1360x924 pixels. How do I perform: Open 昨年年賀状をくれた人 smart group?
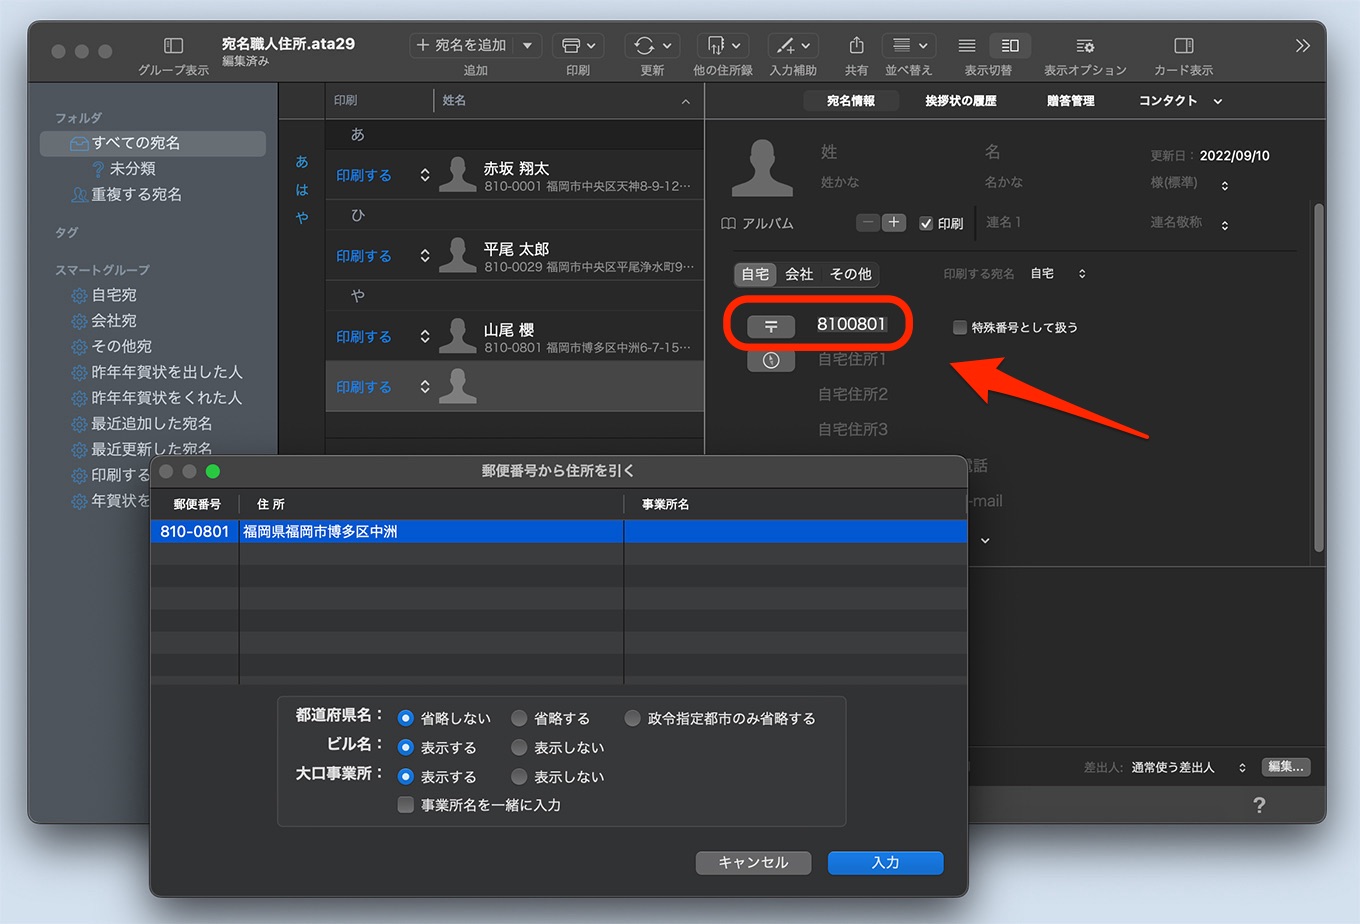(x=167, y=398)
